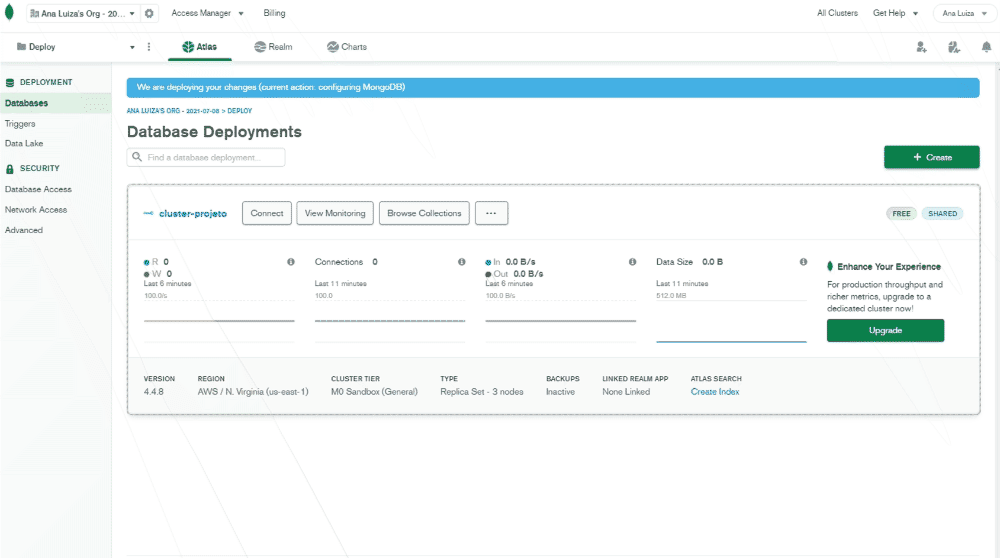
Task: Click info icon for Connections chart
Action: 462,262
